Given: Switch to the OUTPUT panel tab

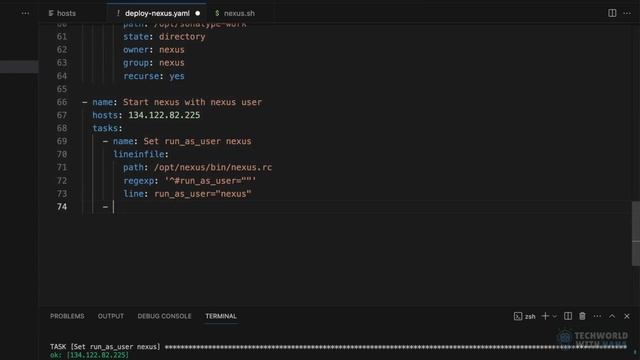Looking at the screenshot, I should tap(111, 316).
